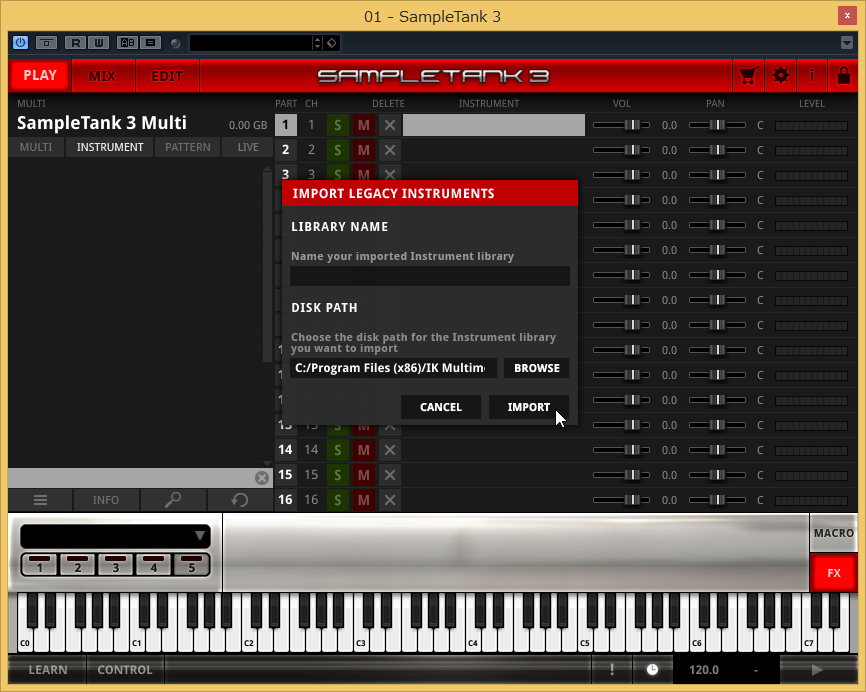The width and height of the screenshot is (866, 692).
Task: Select macro slot 5
Action: tap(192, 564)
